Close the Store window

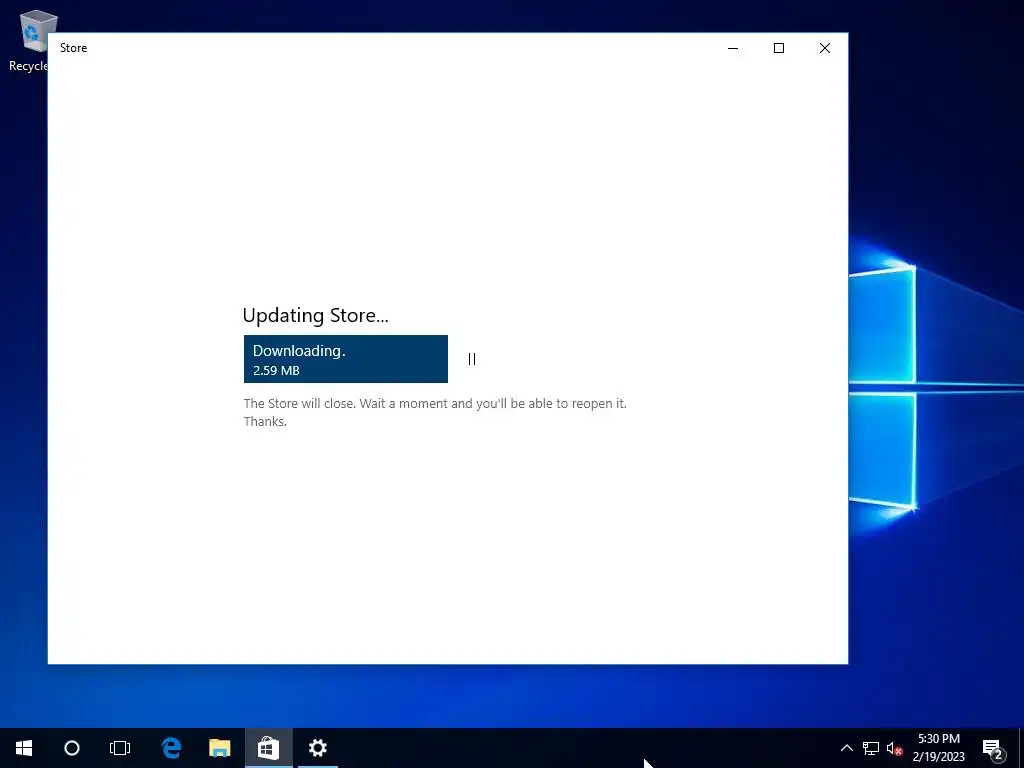point(825,48)
